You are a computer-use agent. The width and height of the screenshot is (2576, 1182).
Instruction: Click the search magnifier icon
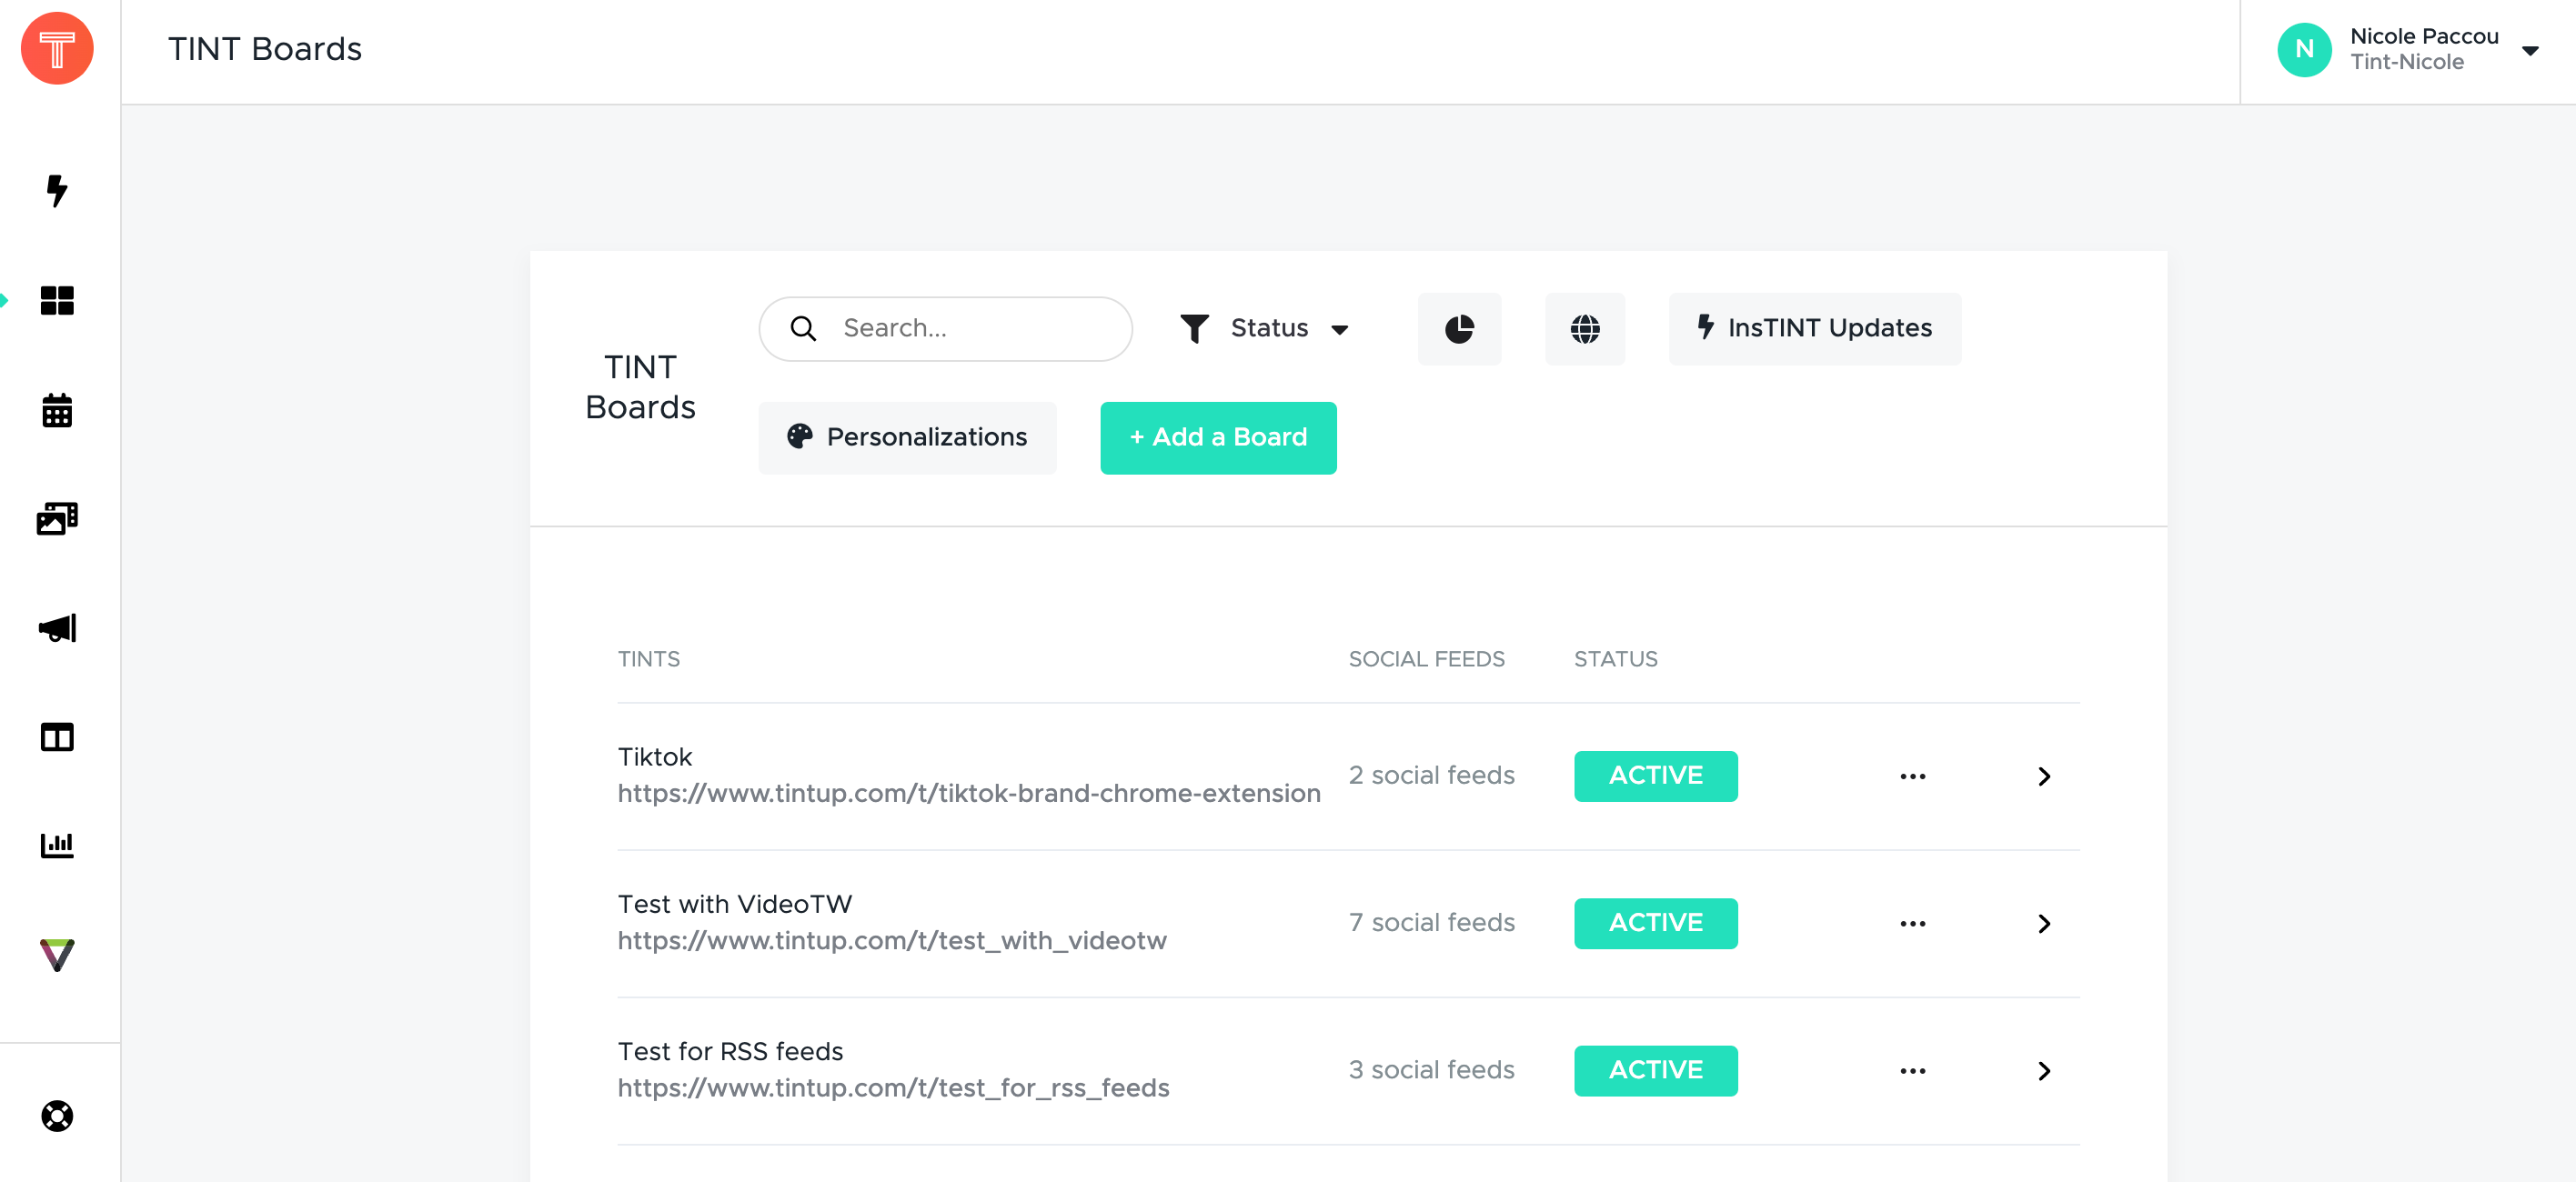point(803,328)
